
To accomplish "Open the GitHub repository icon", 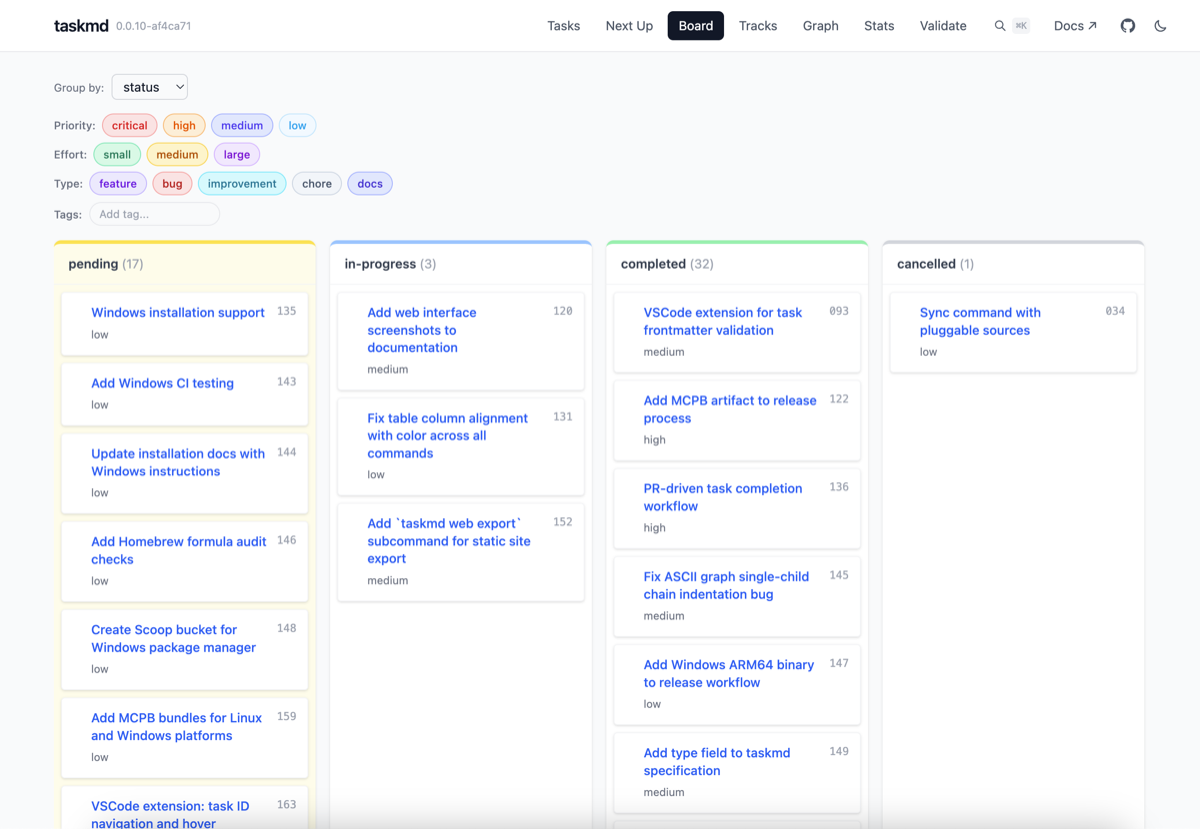I will [x=1127, y=25].
